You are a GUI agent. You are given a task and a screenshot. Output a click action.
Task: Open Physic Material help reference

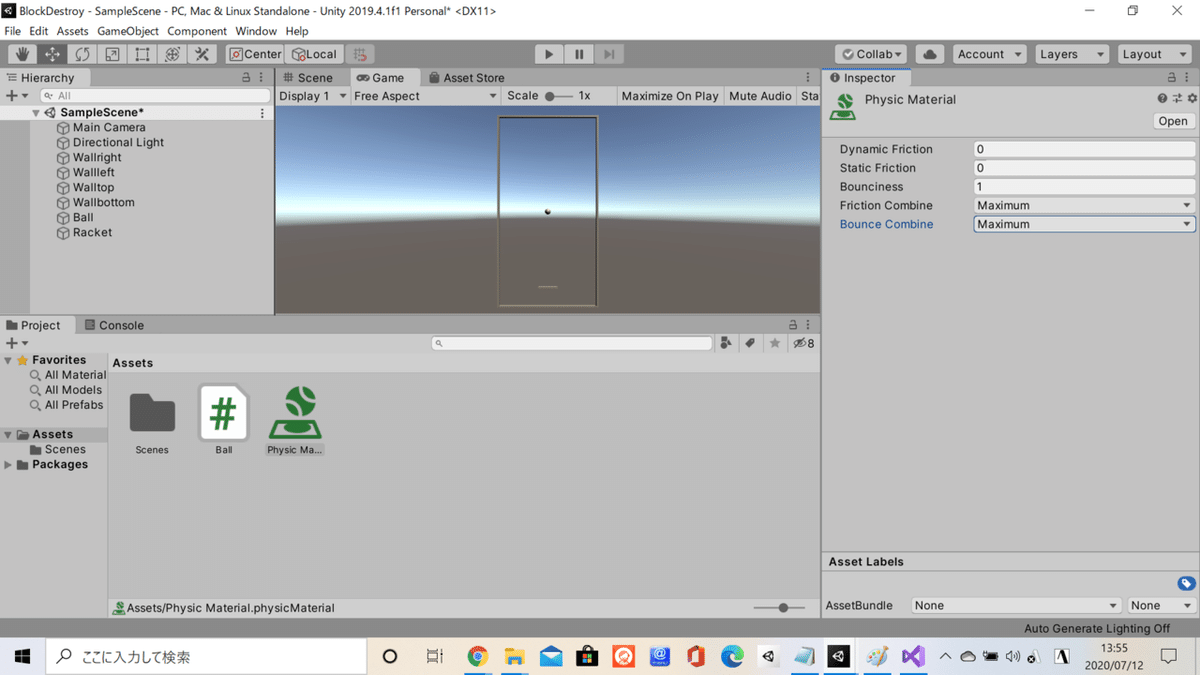tap(1162, 98)
